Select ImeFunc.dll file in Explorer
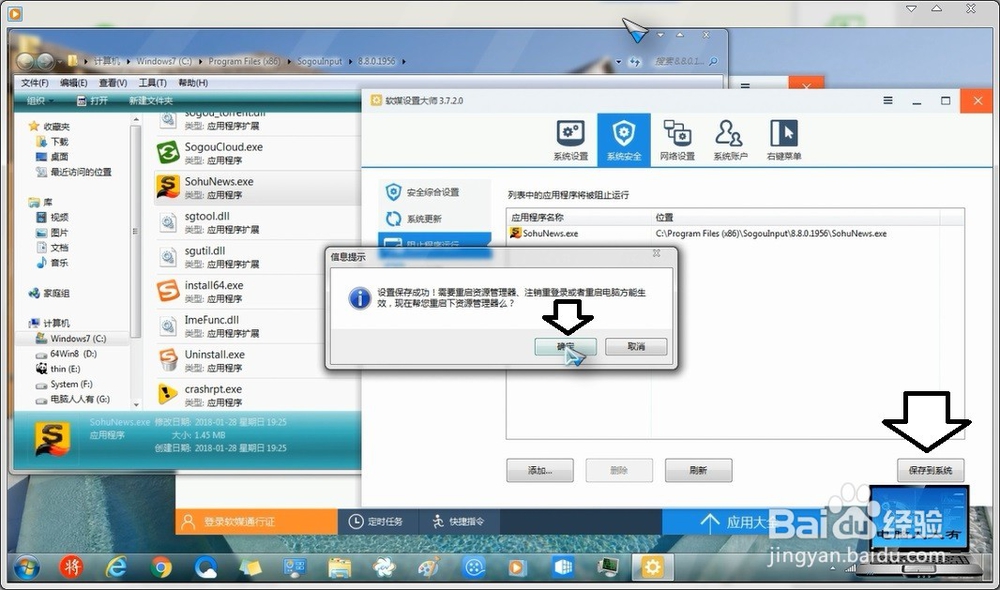The height and width of the screenshot is (590, 1000). coord(258,326)
